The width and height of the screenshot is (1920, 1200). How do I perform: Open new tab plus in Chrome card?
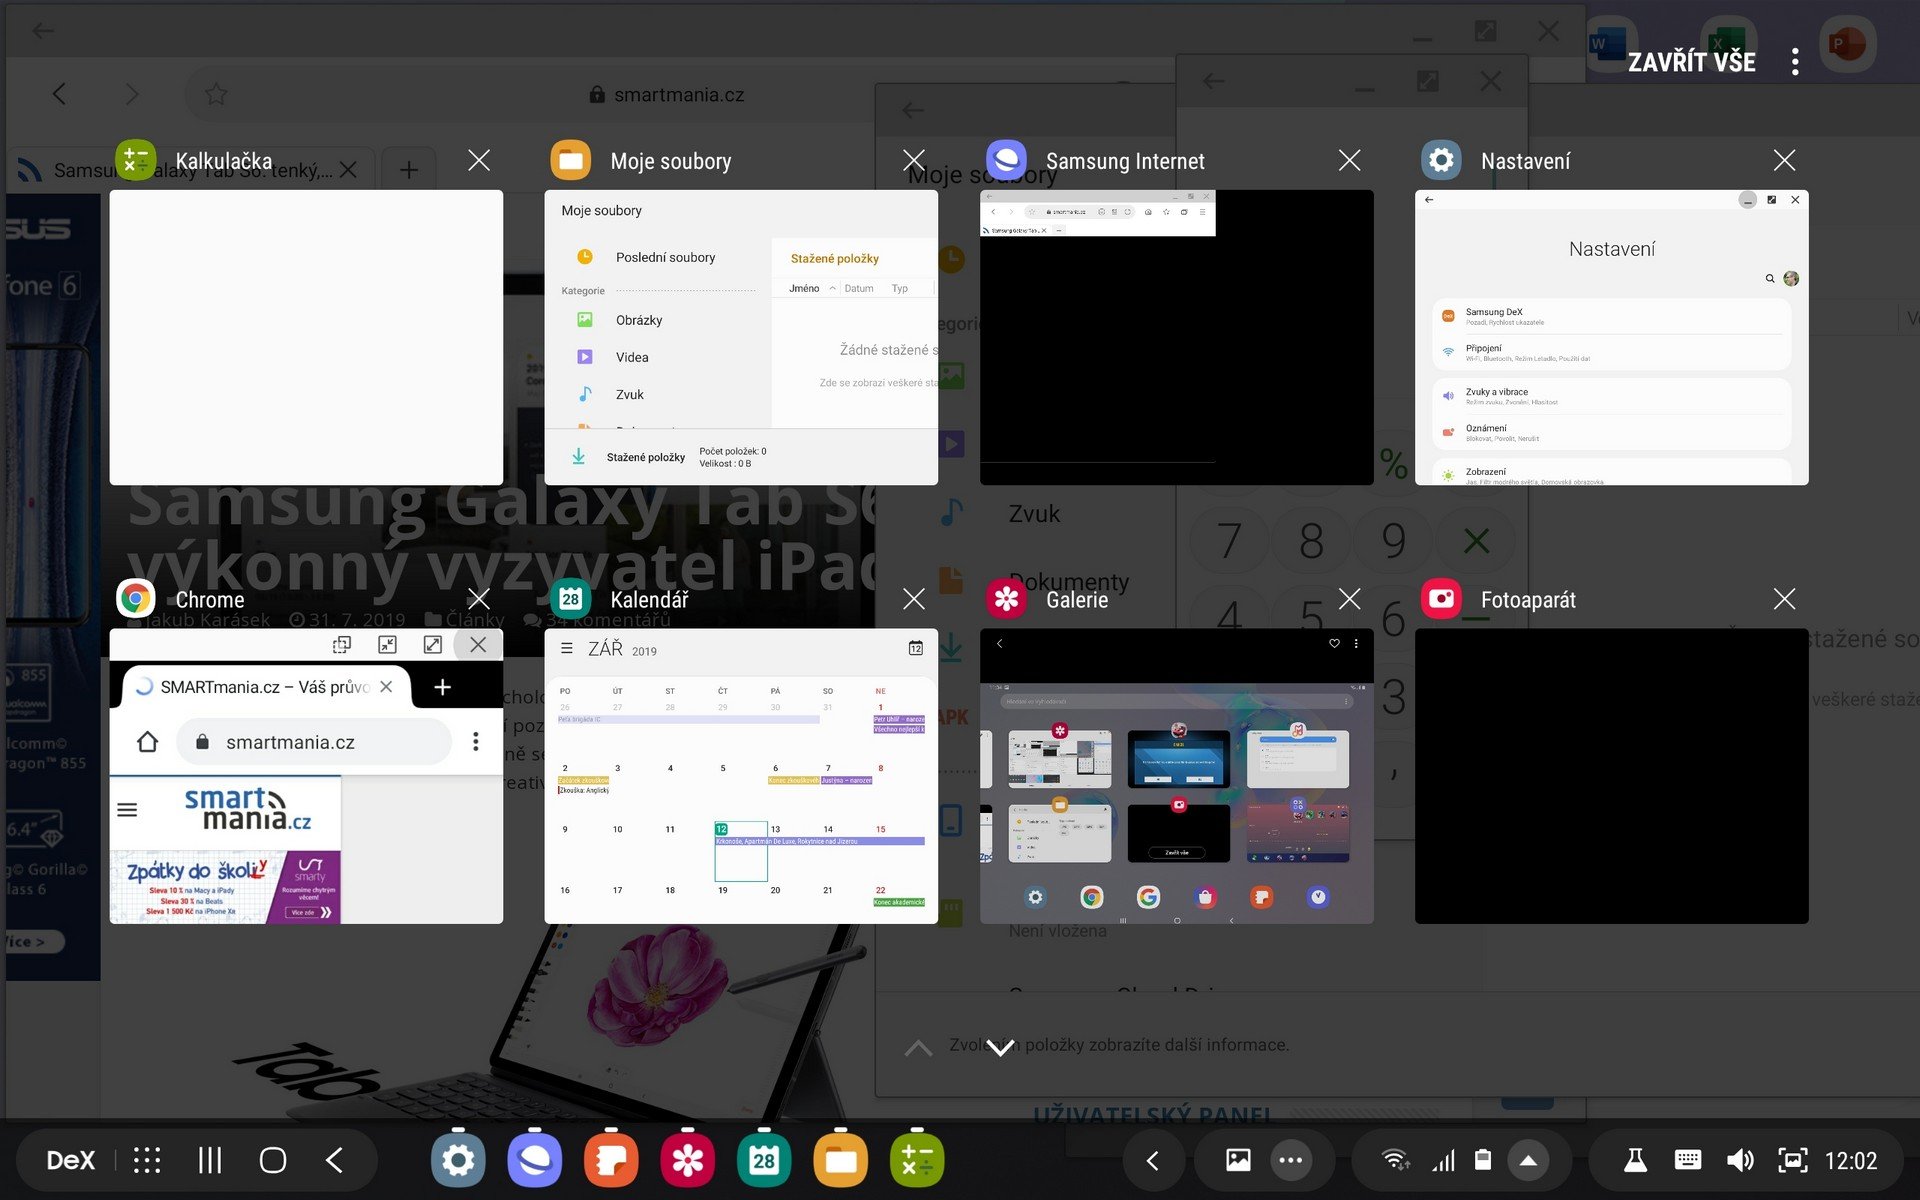coord(443,687)
